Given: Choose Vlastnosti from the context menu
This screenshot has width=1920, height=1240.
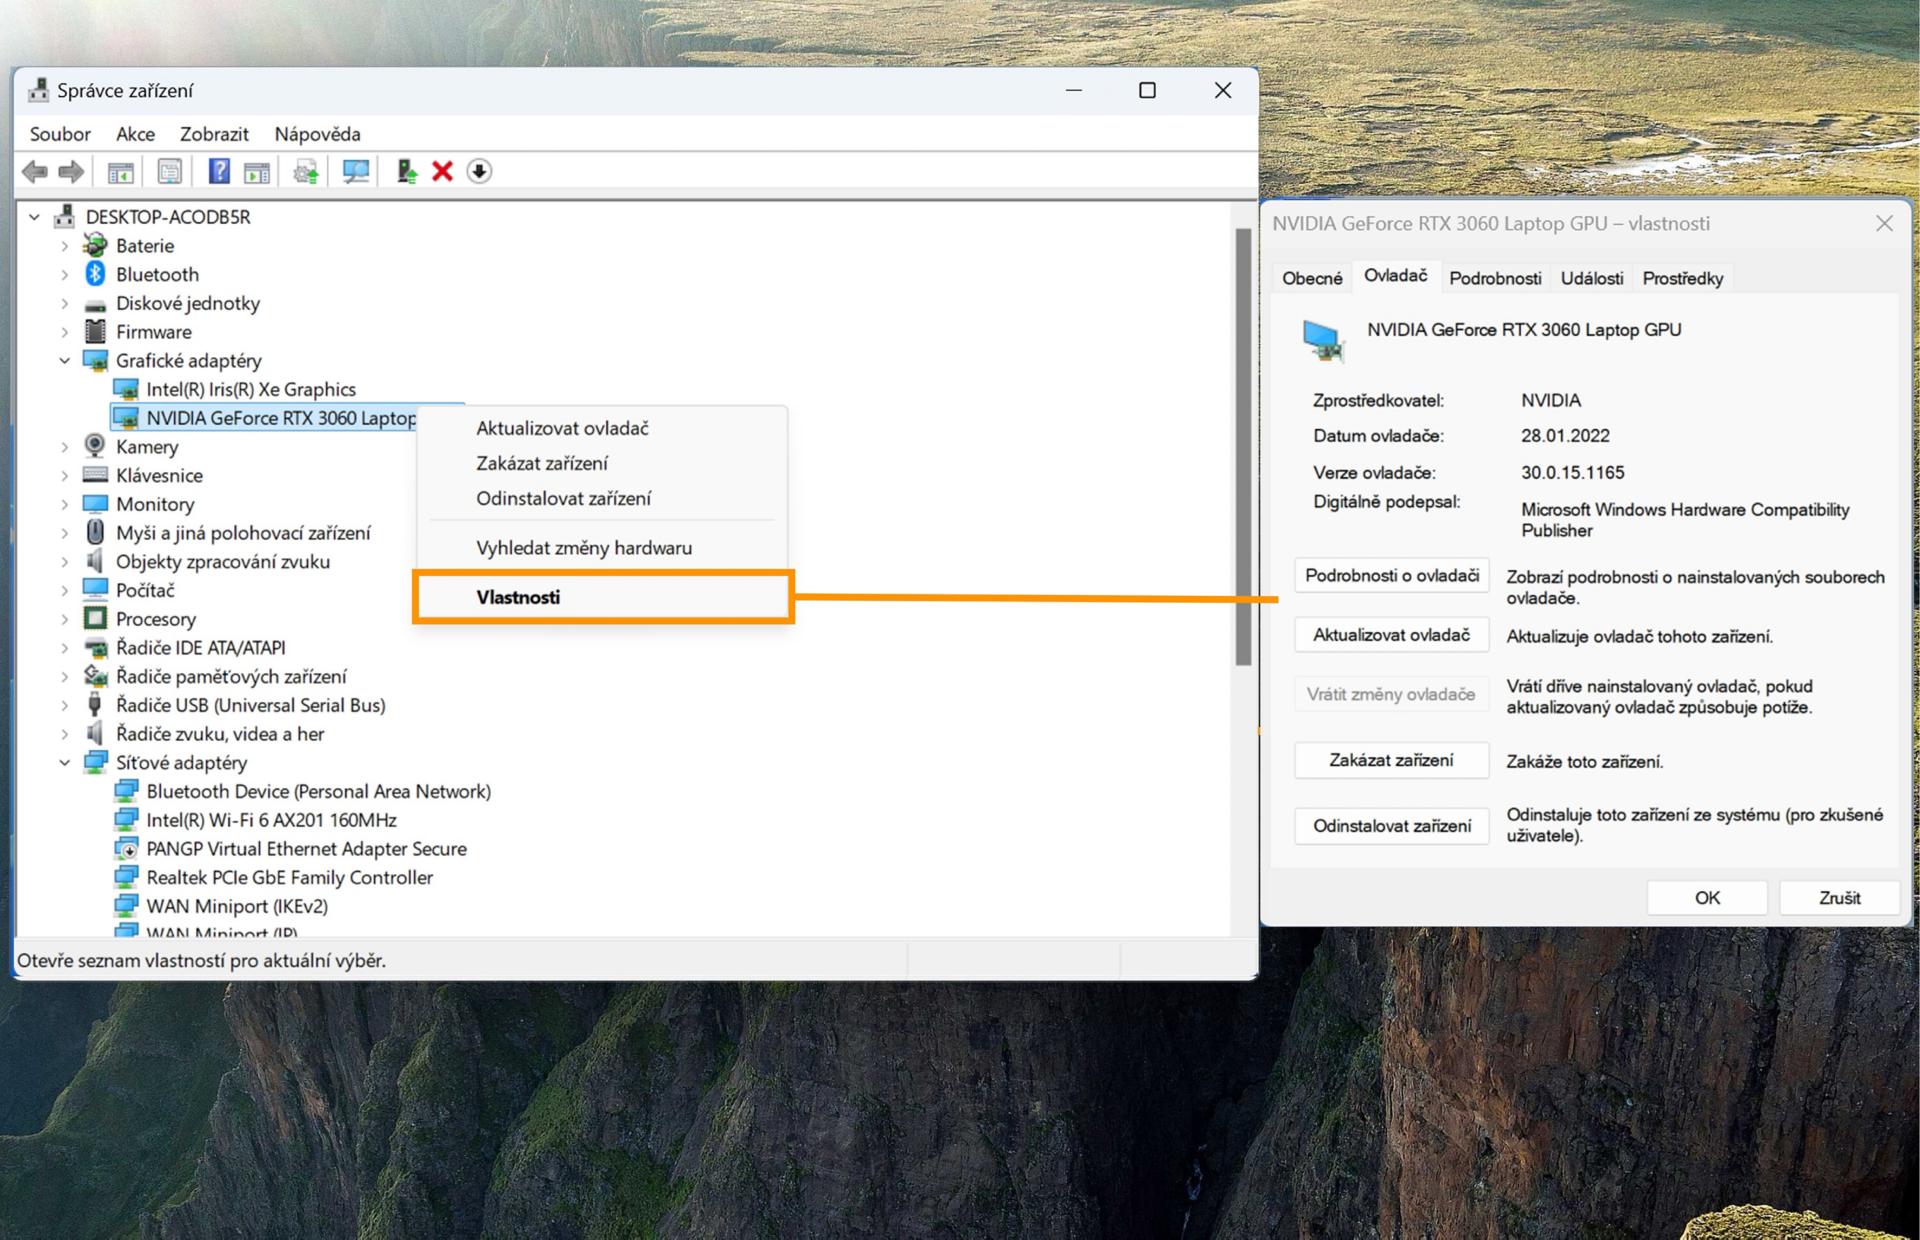Looking at the screenshot, I should [518, 597].
